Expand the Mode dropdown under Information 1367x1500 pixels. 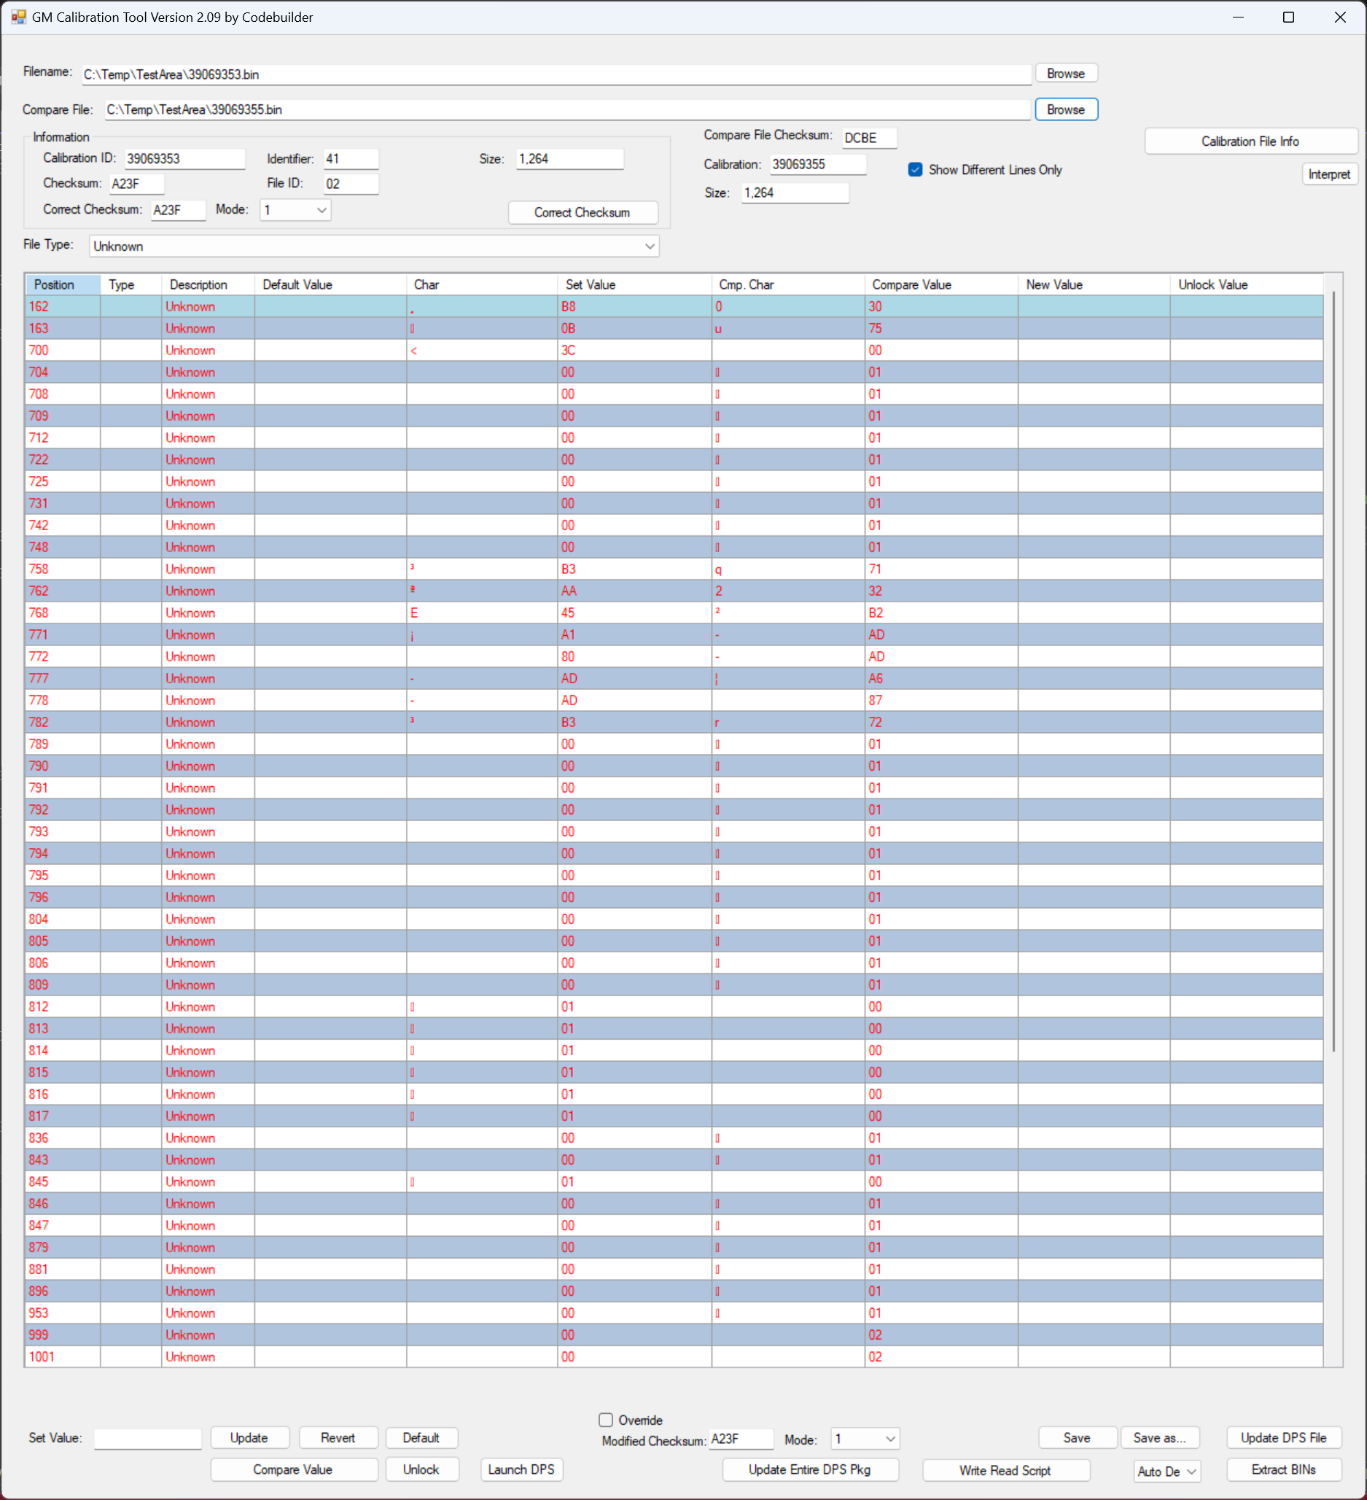tap(295, 210)
